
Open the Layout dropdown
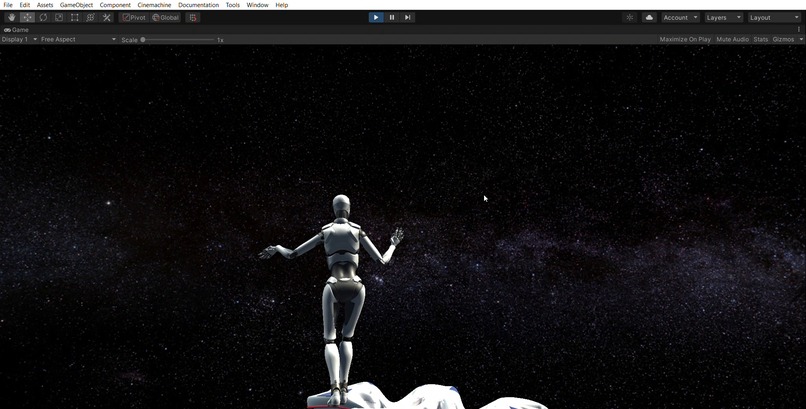click(x=774, y=17)
